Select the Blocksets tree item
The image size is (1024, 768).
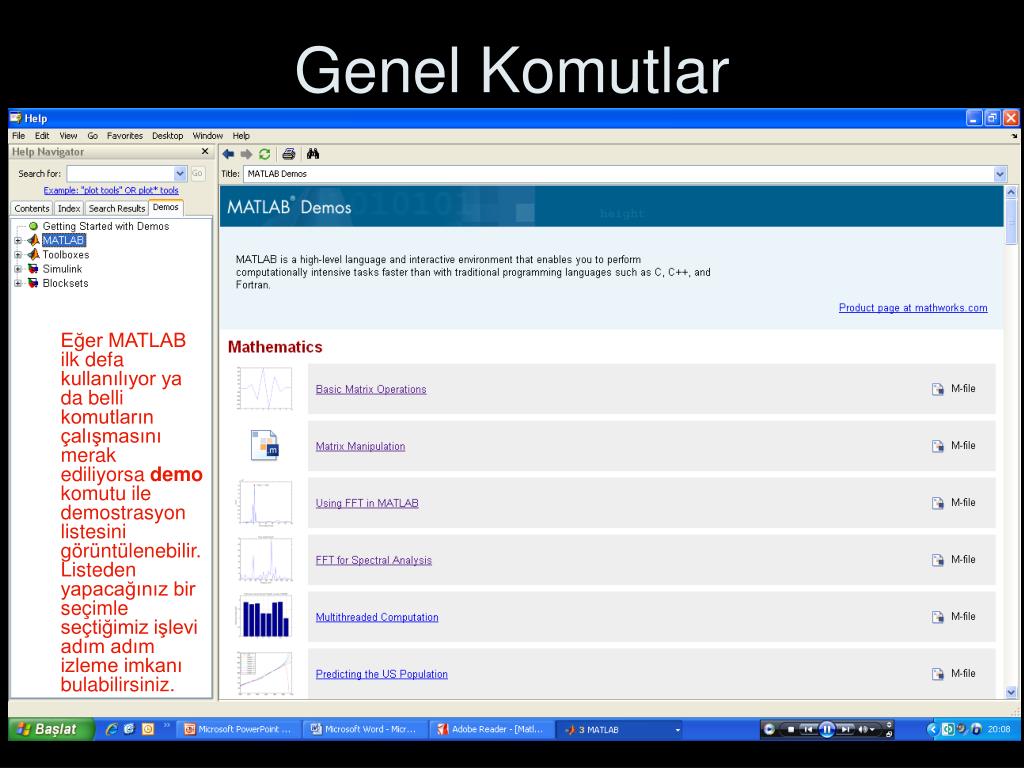point(65,283)
